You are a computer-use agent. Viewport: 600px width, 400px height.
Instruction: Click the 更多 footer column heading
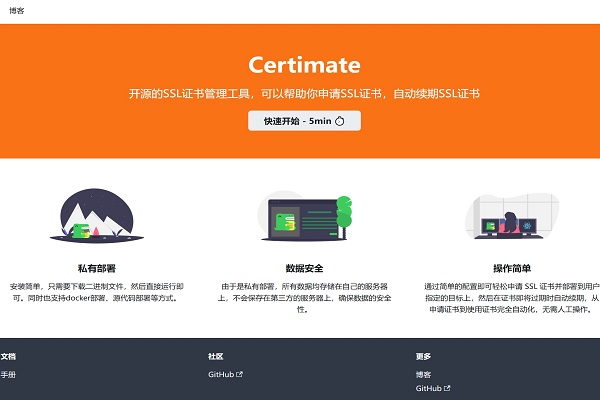pos(424,355)
